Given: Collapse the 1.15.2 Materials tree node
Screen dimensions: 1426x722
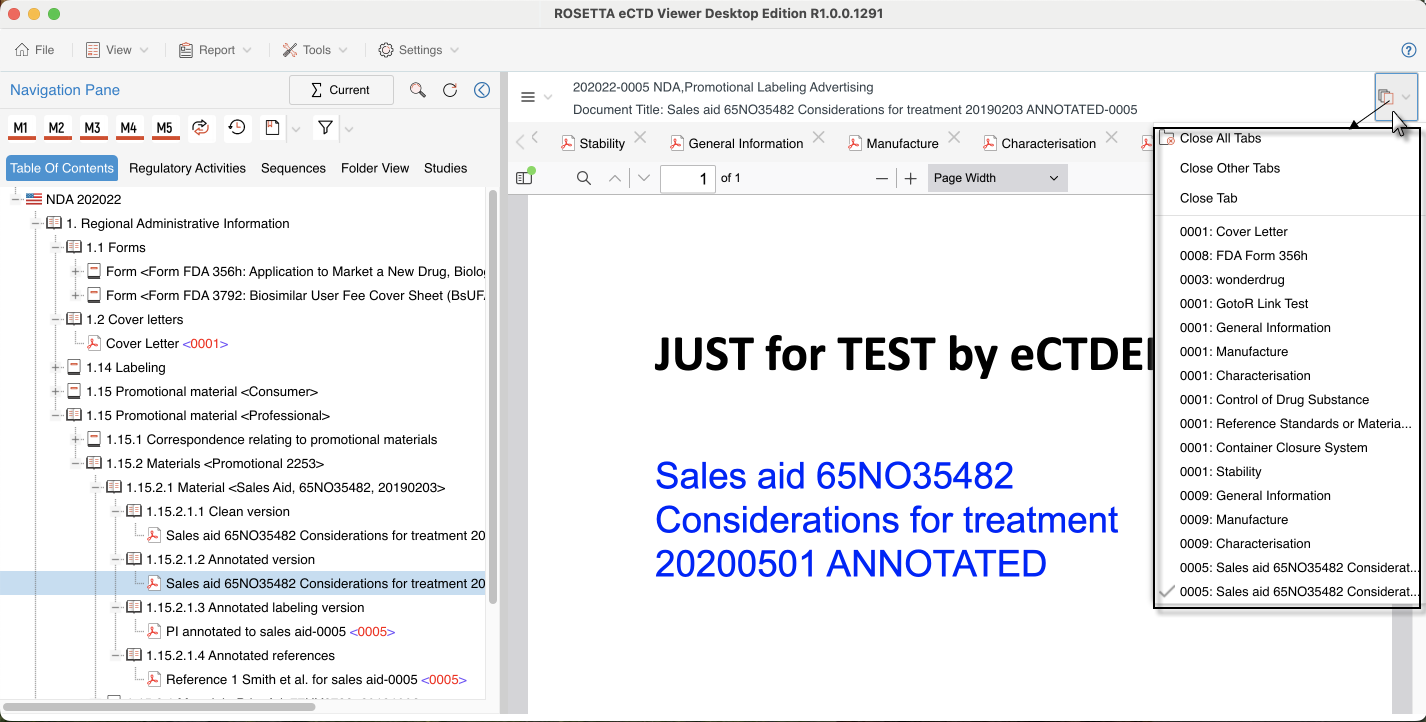Looking at the screenshot, I should (x=76, y=464).
